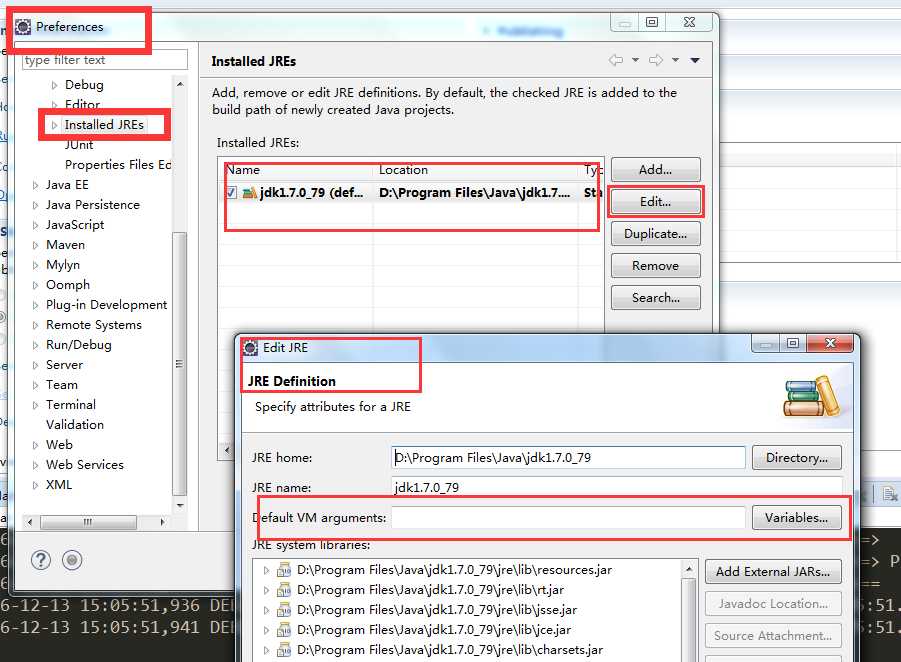Click the jdk1.7.0_79 library icon in JRE table
Image resolution: width=901 pixels, height=662 pixels.
pos(249,193)
